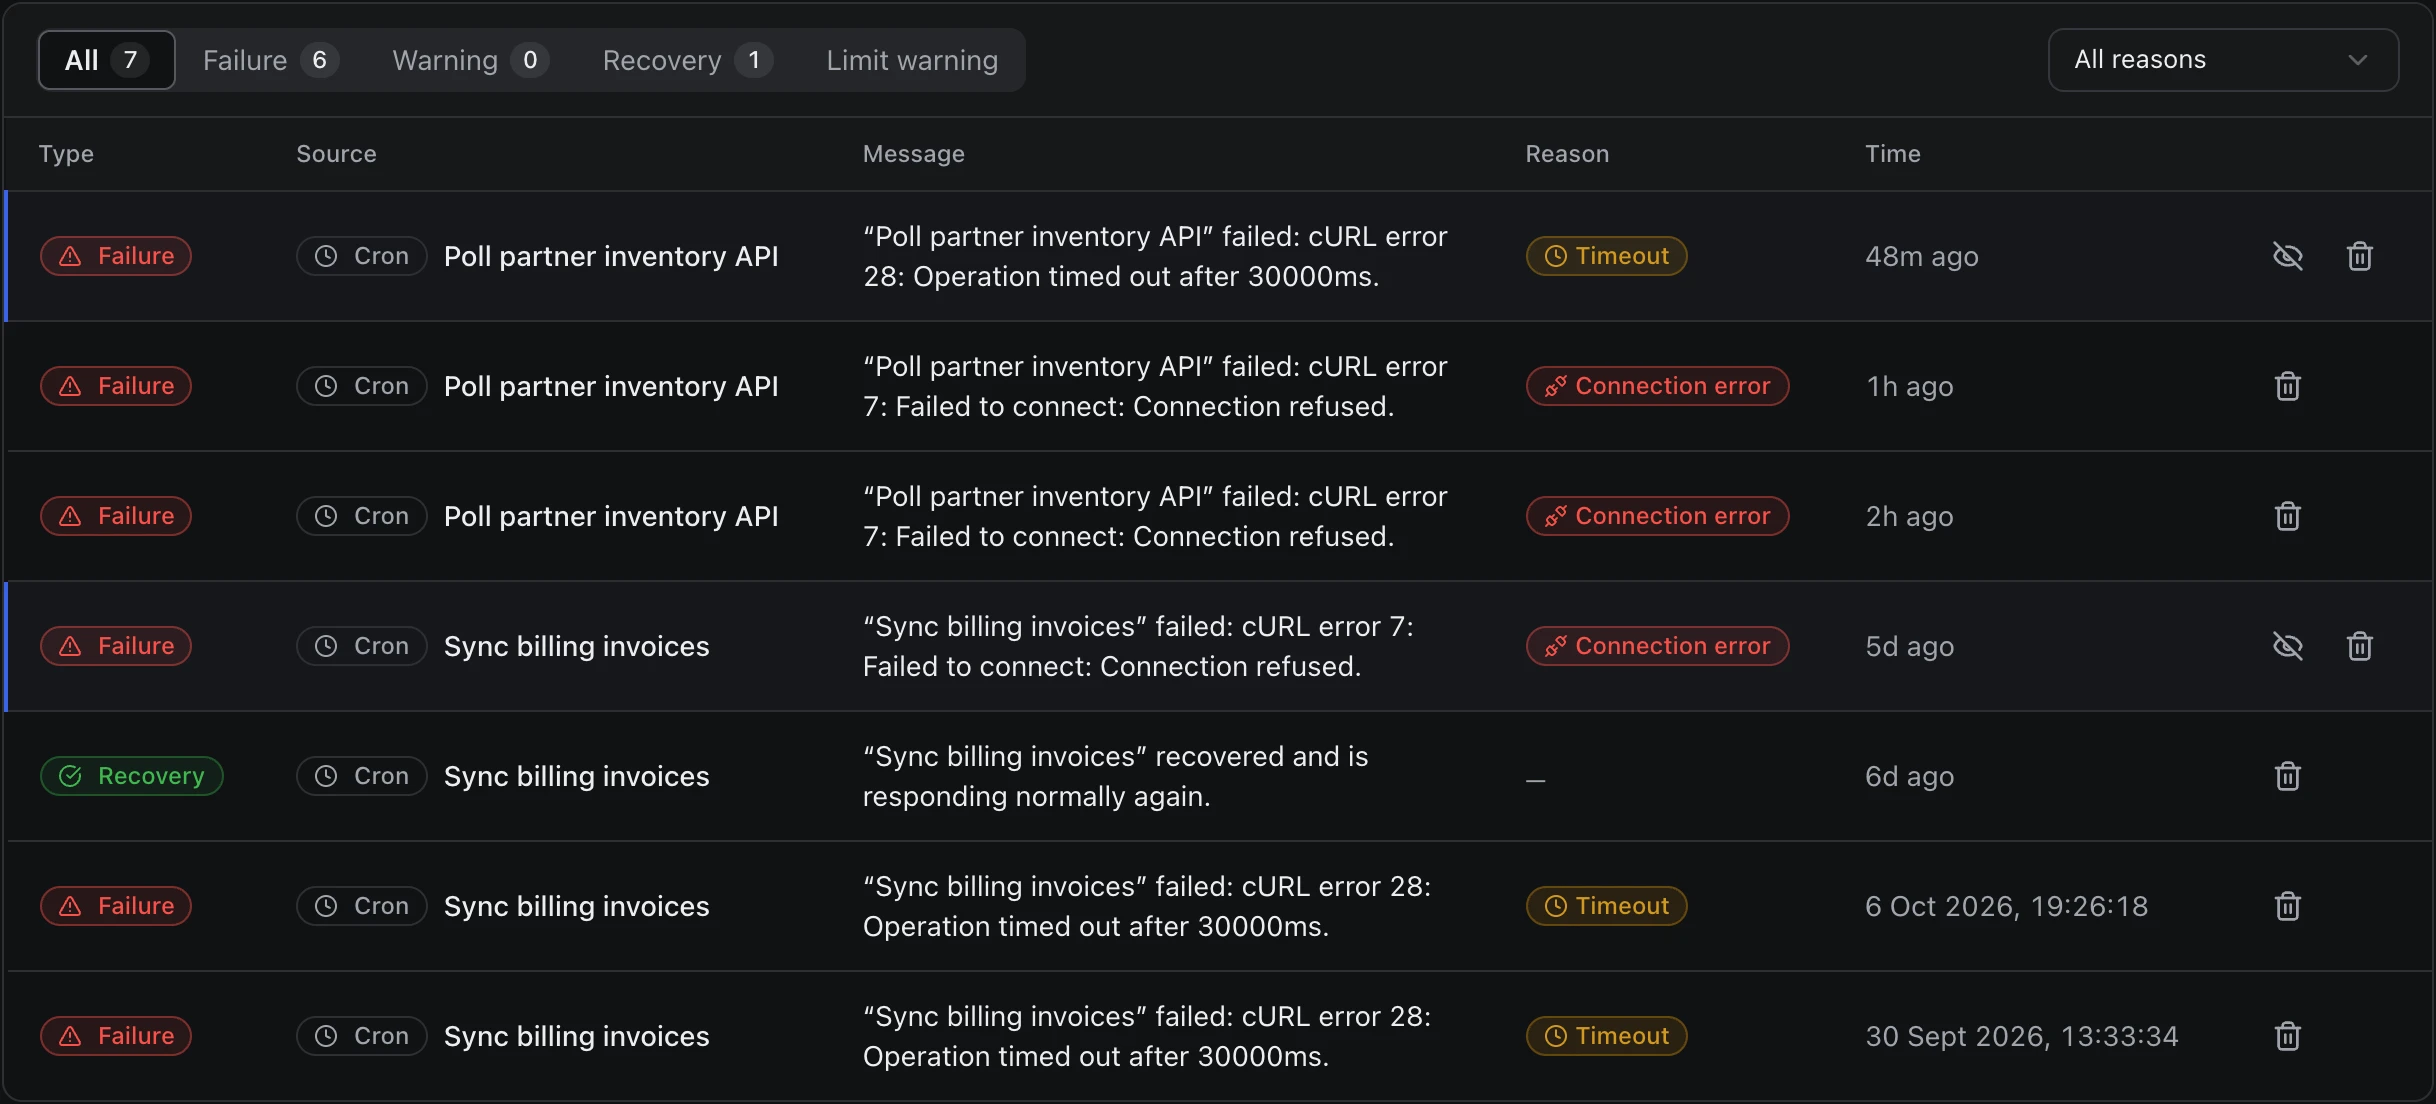
Task: Delete the 48m ago Timeout failure row
Action: 2359,256
